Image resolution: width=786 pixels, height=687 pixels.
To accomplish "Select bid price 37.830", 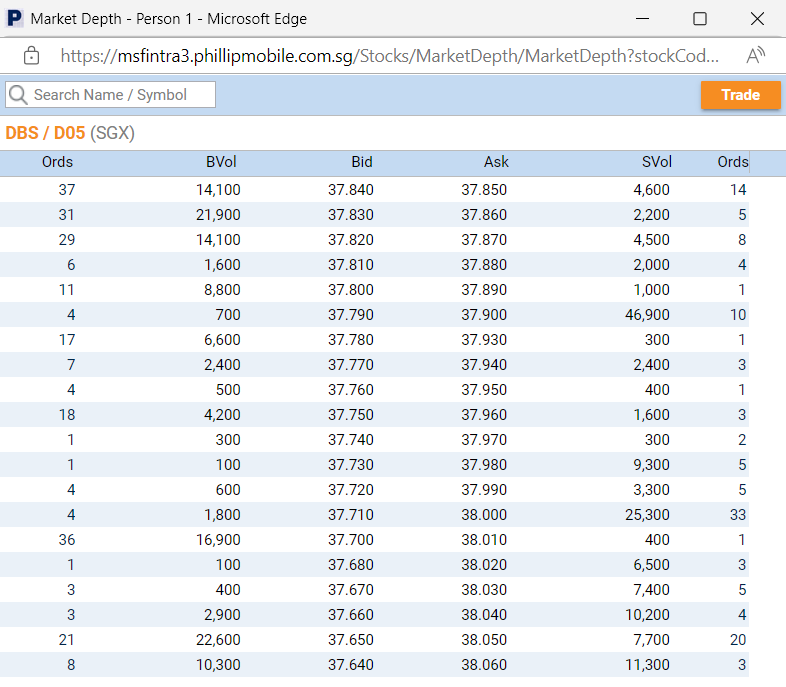I will (x=351, y=215).
